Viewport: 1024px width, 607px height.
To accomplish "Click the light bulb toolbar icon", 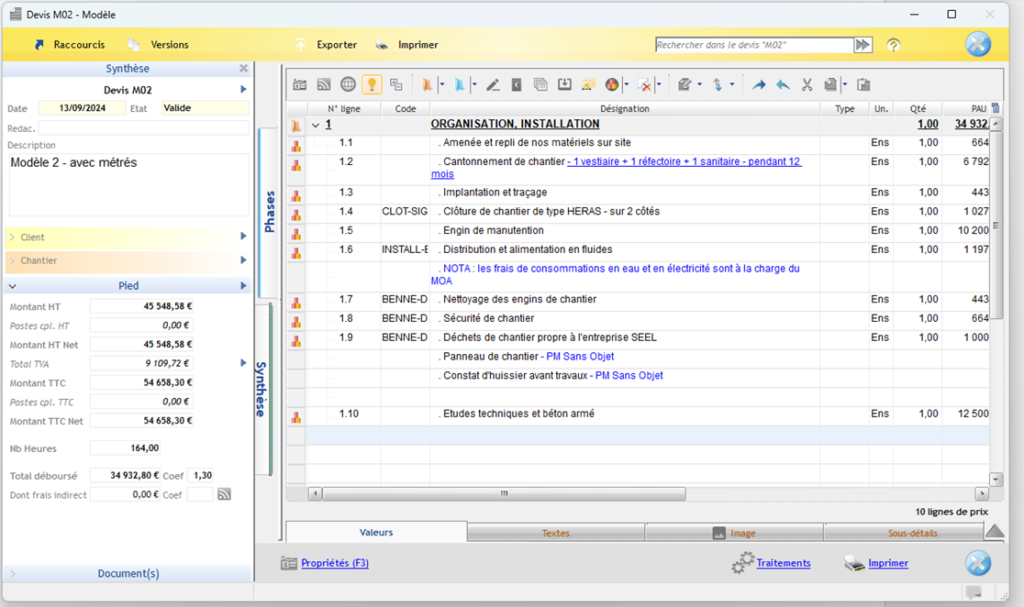I will (x=371, y=85).
